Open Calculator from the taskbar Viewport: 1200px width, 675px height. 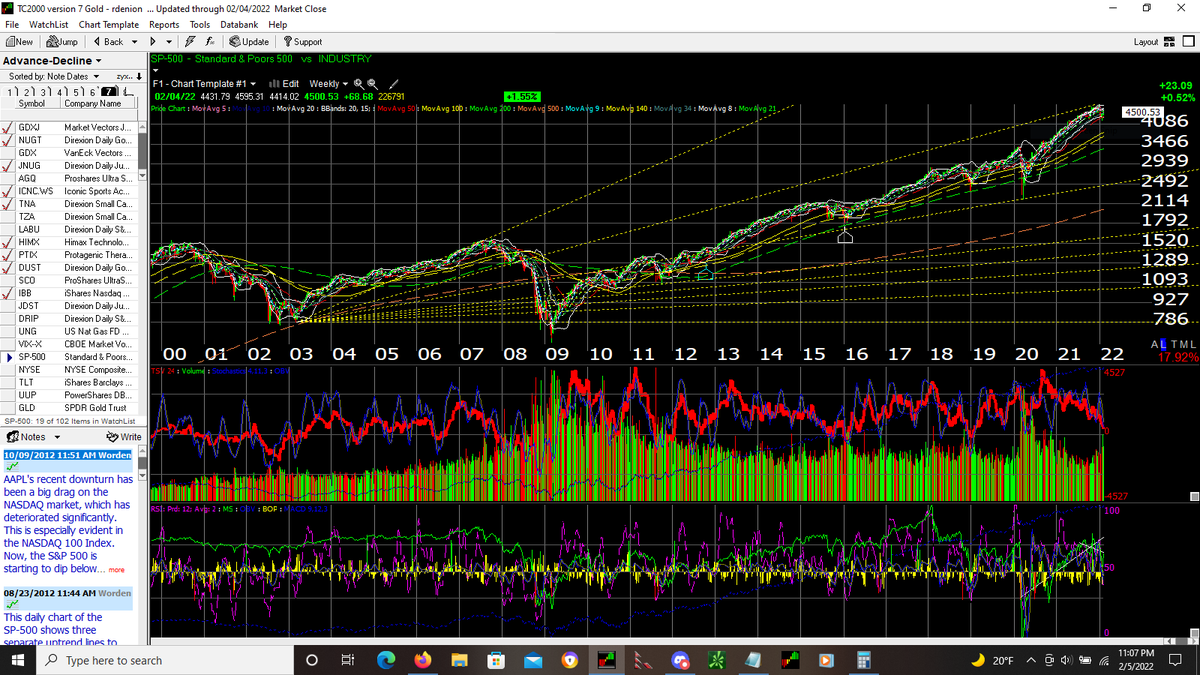[863, 660]
